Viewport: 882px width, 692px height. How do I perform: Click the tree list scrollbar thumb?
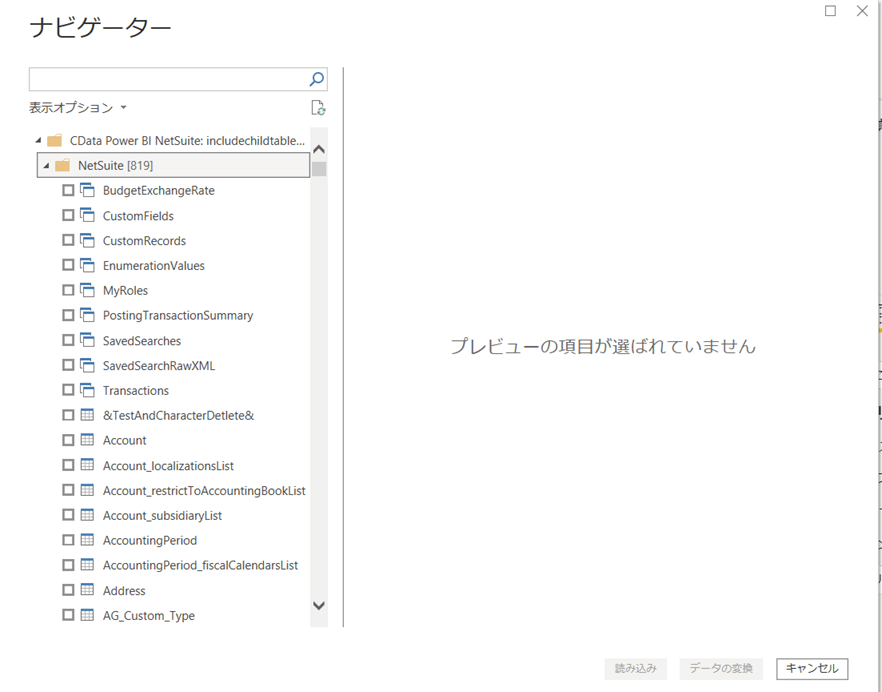[319, 169]
